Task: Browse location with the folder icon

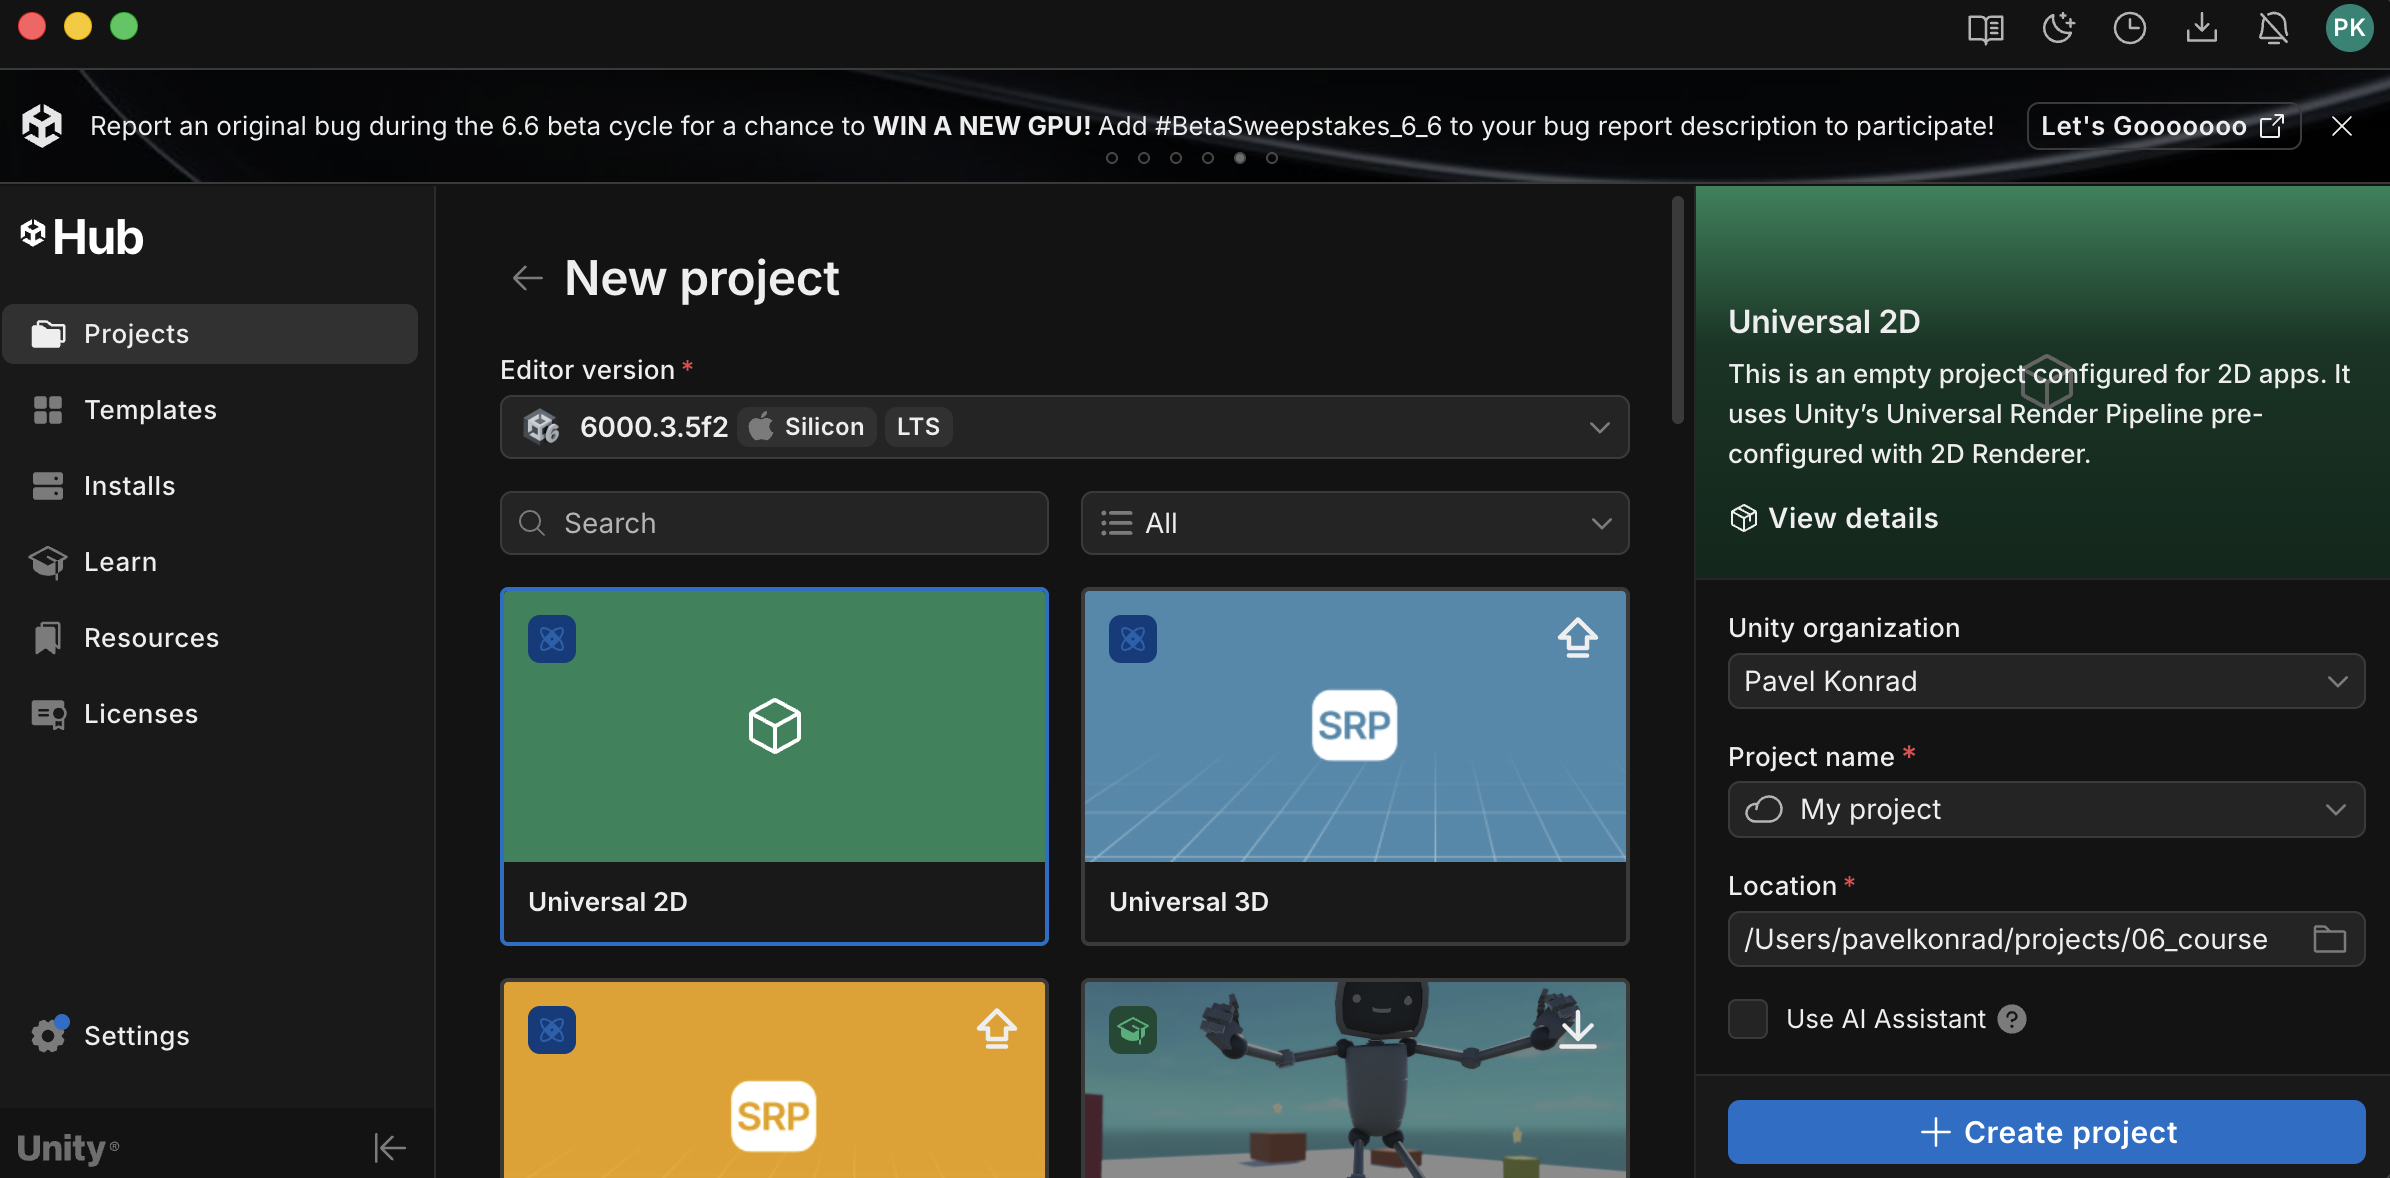Action: (2329, 939)
